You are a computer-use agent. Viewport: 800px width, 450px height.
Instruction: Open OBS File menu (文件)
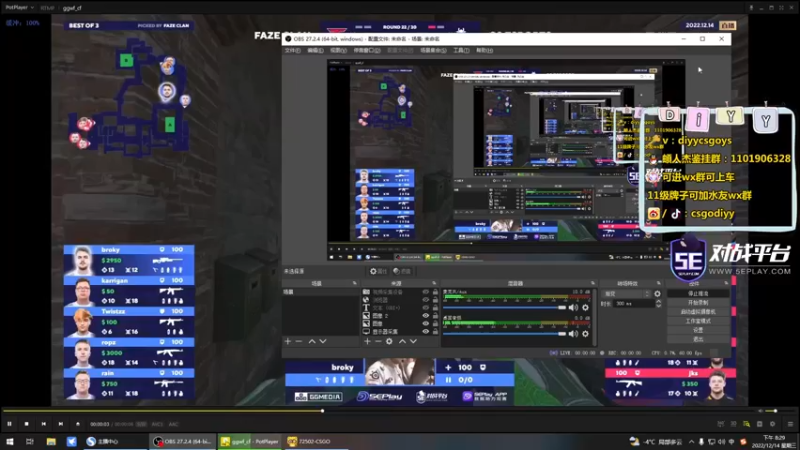292,51
